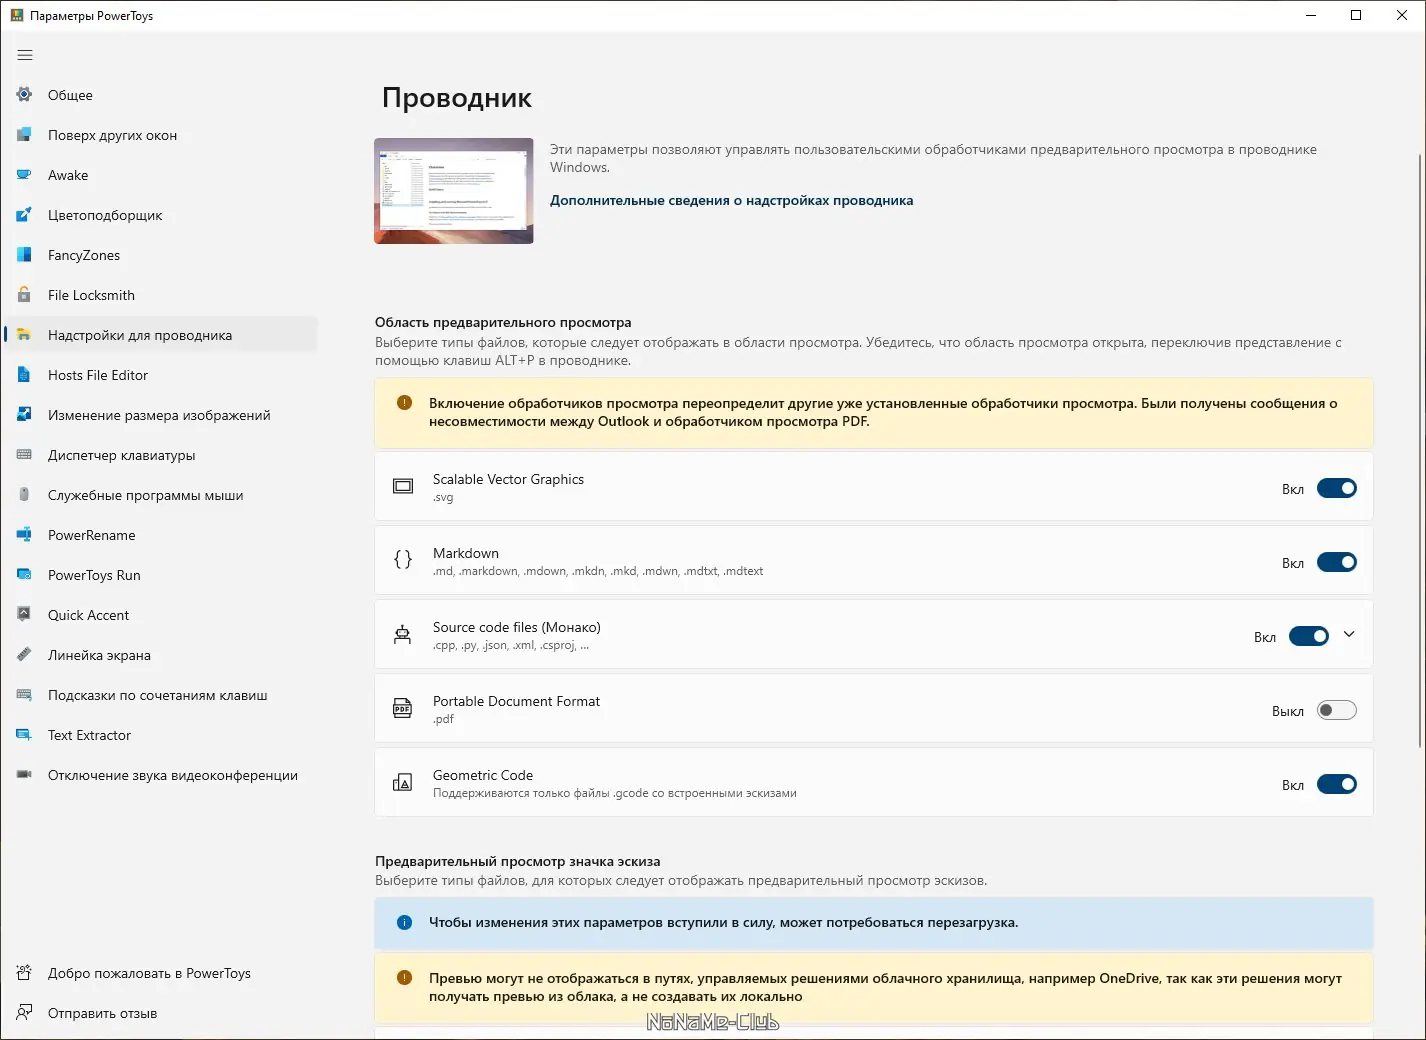The image size is (1426, 1040).
Task: Disable the Scalable Vector Graphics preview toggle
Action: coord(1337,488)
